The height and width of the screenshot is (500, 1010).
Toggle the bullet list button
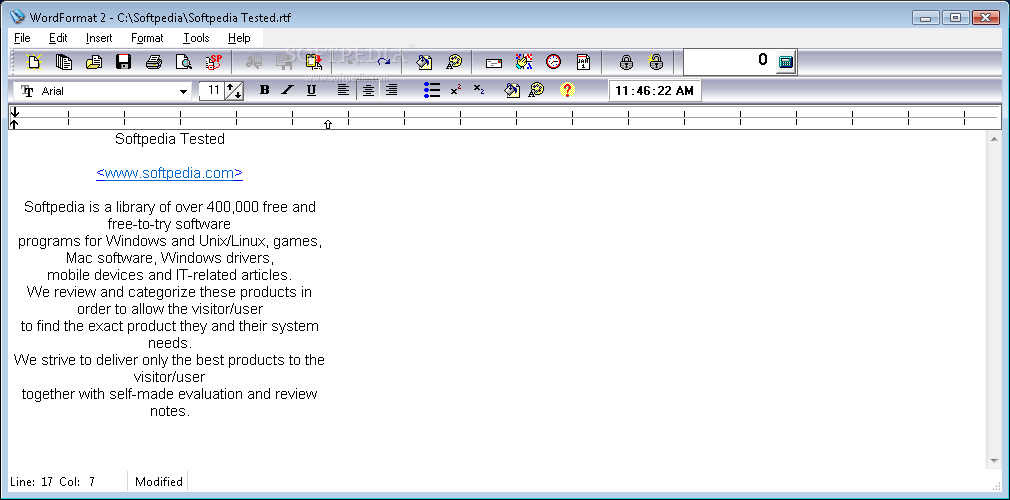[432, 90]
